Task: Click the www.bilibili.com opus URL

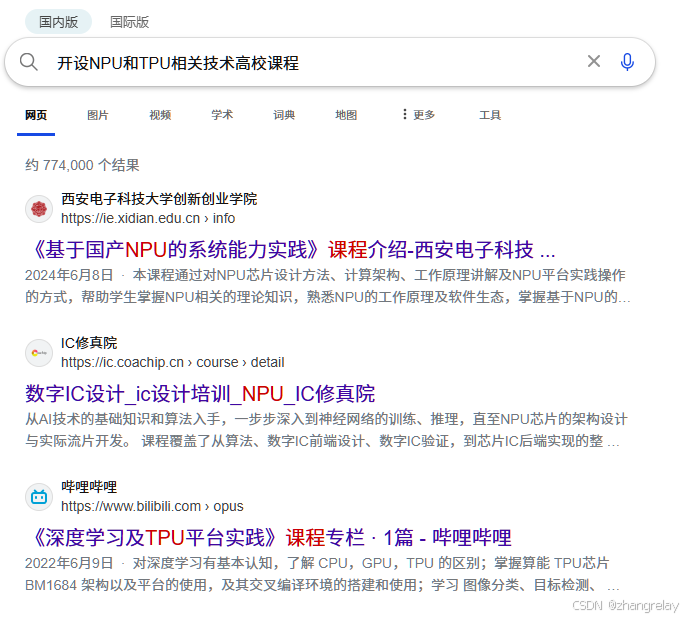Action: (152, 506)
